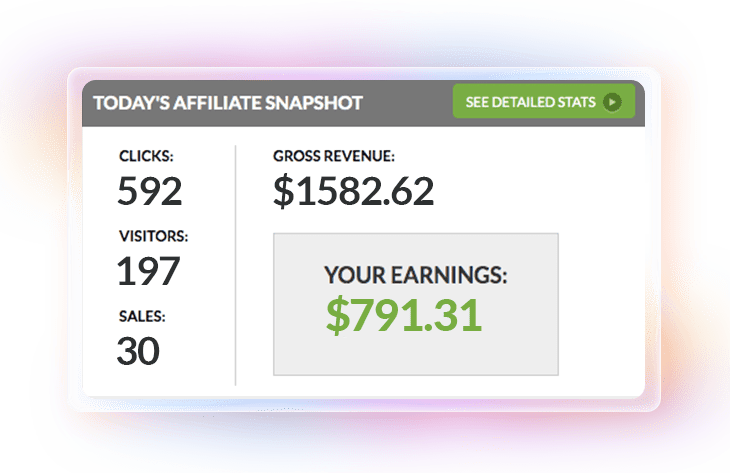Click the Clicks label
Screen dimensions: 730x473
(x=146, y=156)
